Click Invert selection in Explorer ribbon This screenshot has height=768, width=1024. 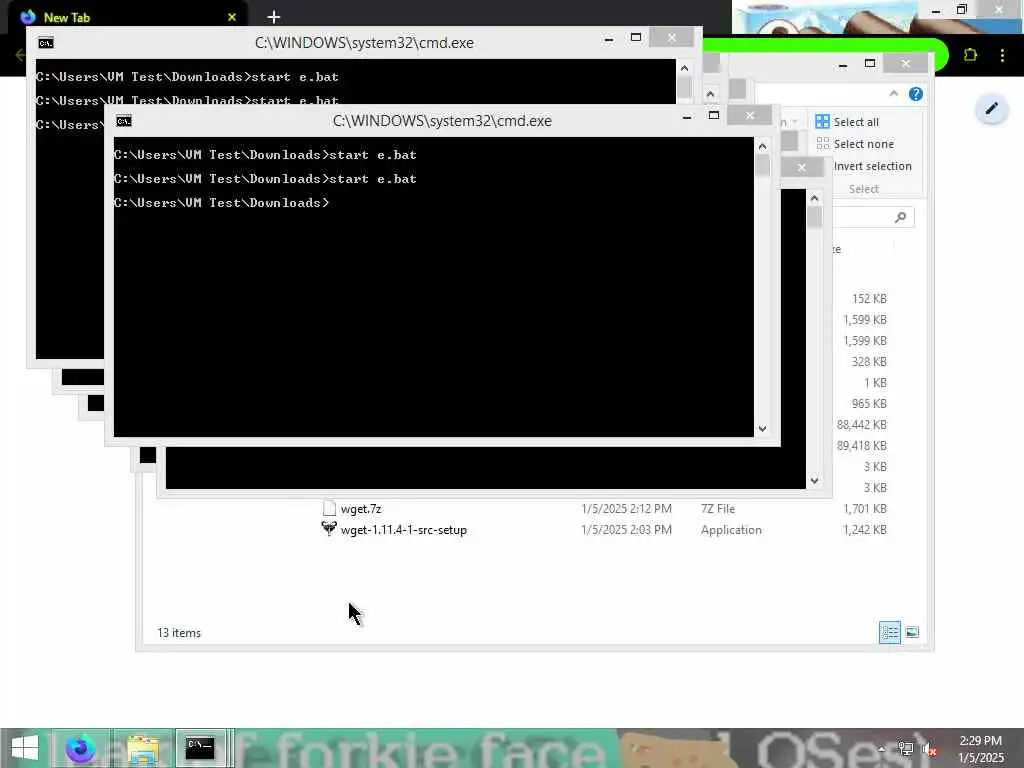pos(872,167)
